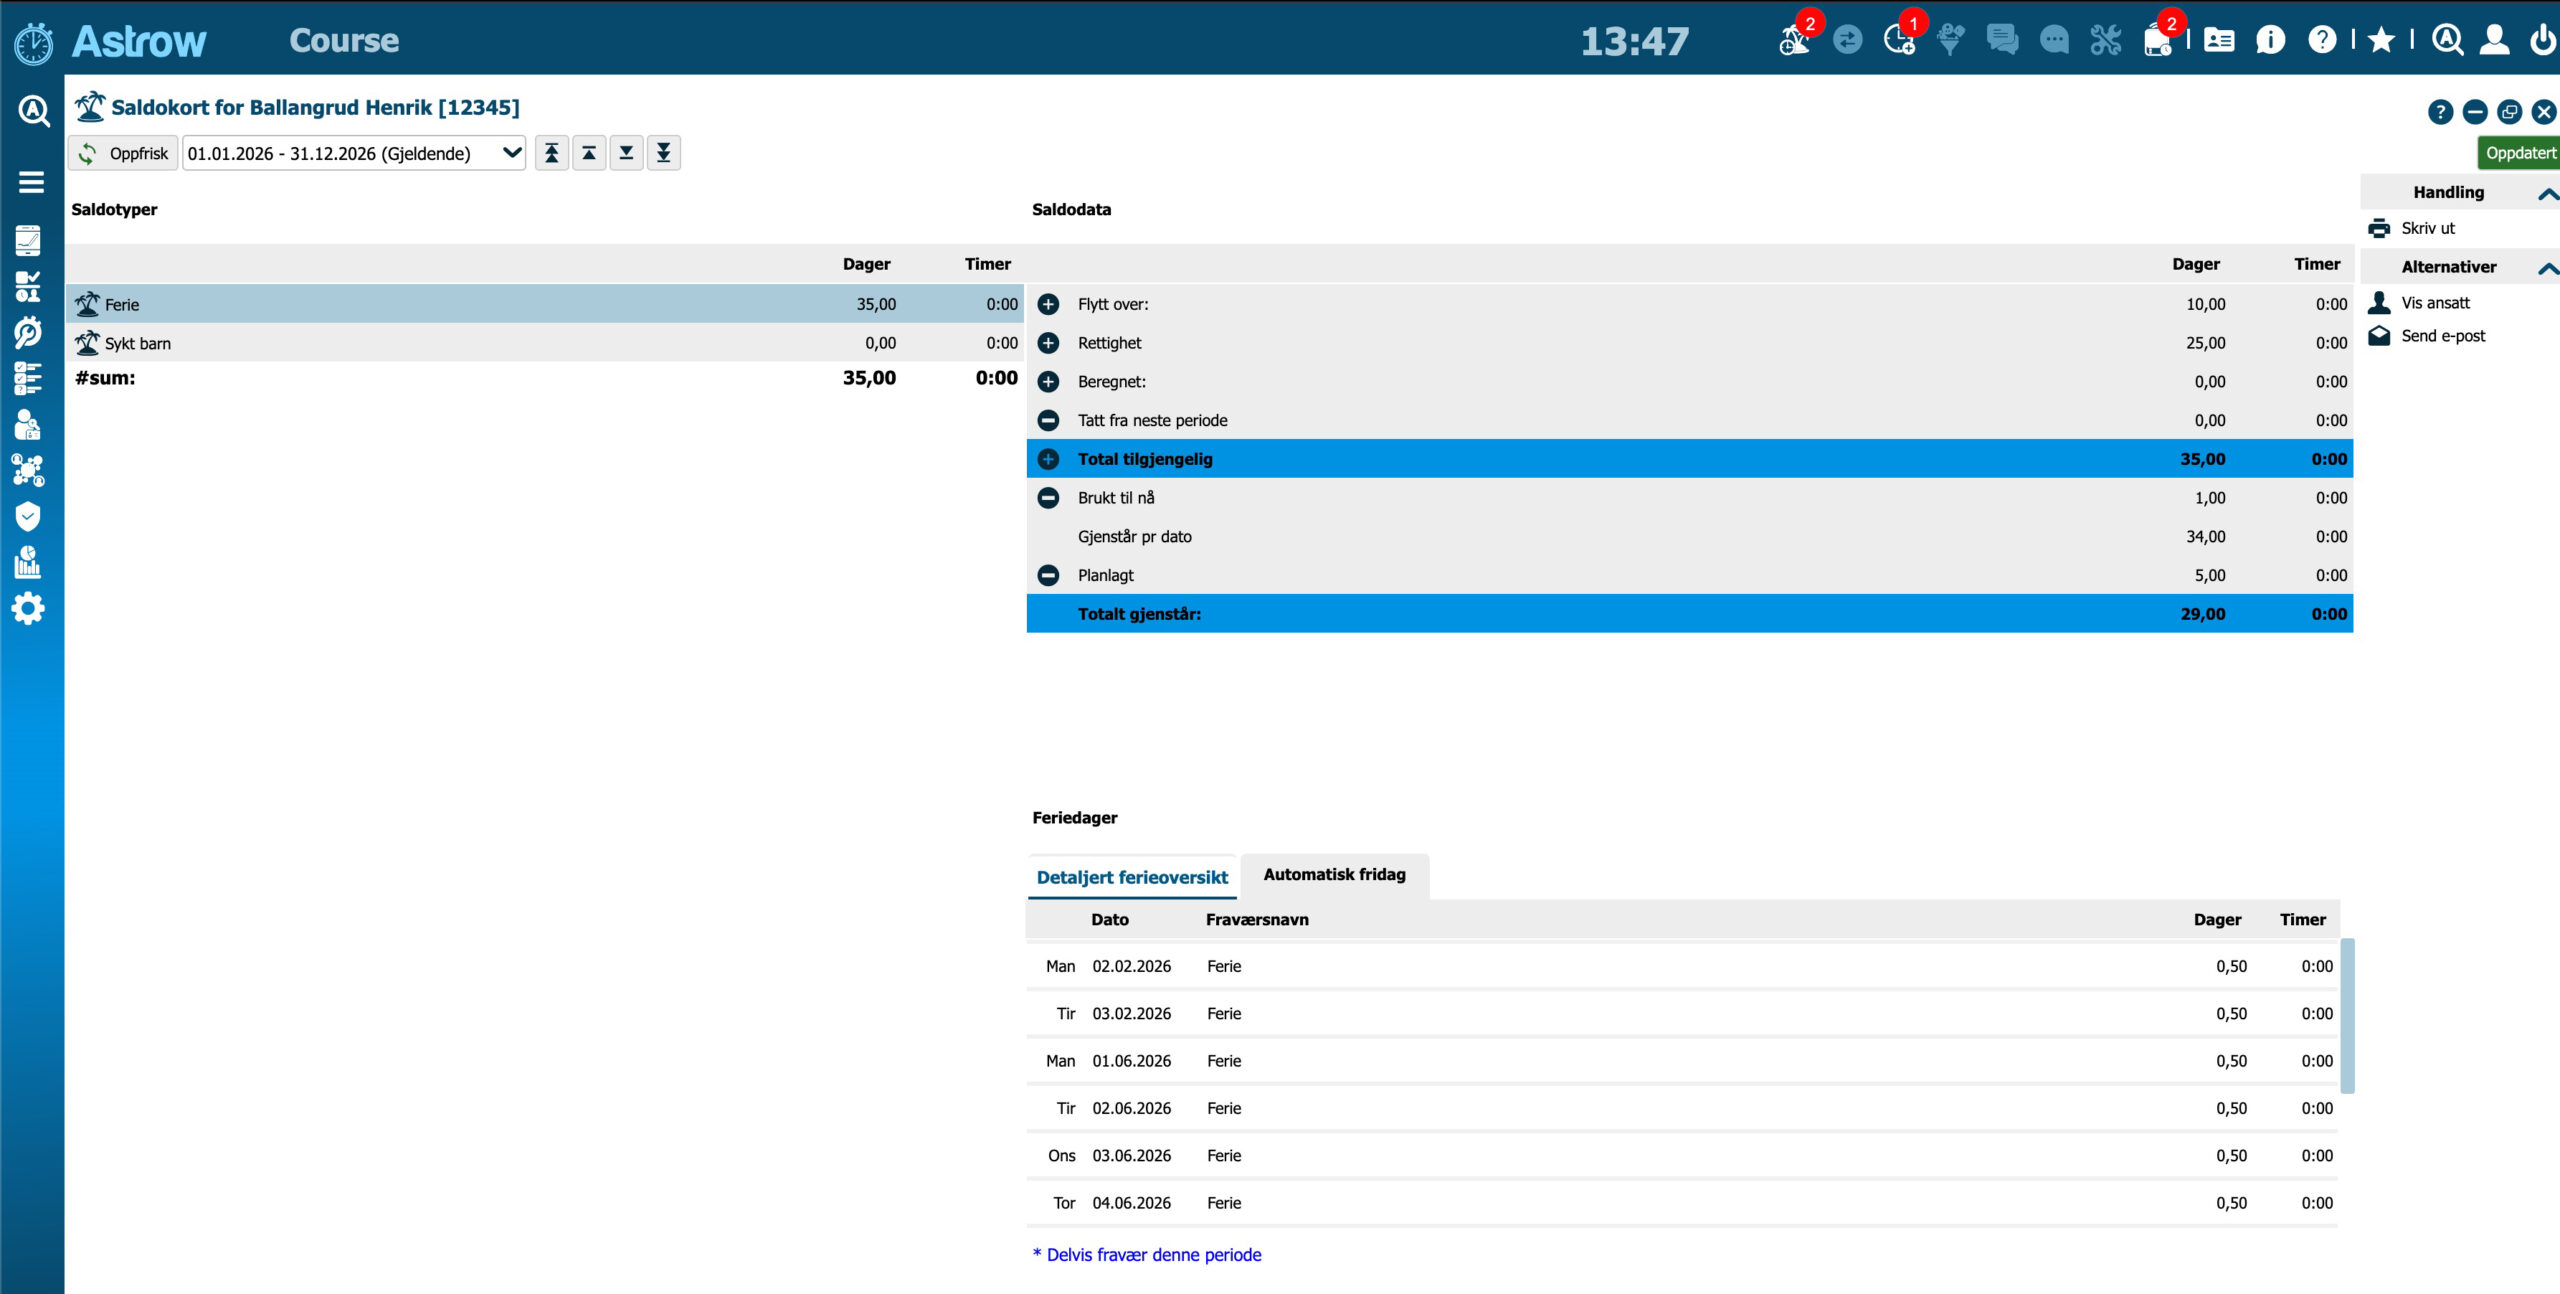
Task: Select Skriv ut in the Handling panel
Action: [2426, 228]
